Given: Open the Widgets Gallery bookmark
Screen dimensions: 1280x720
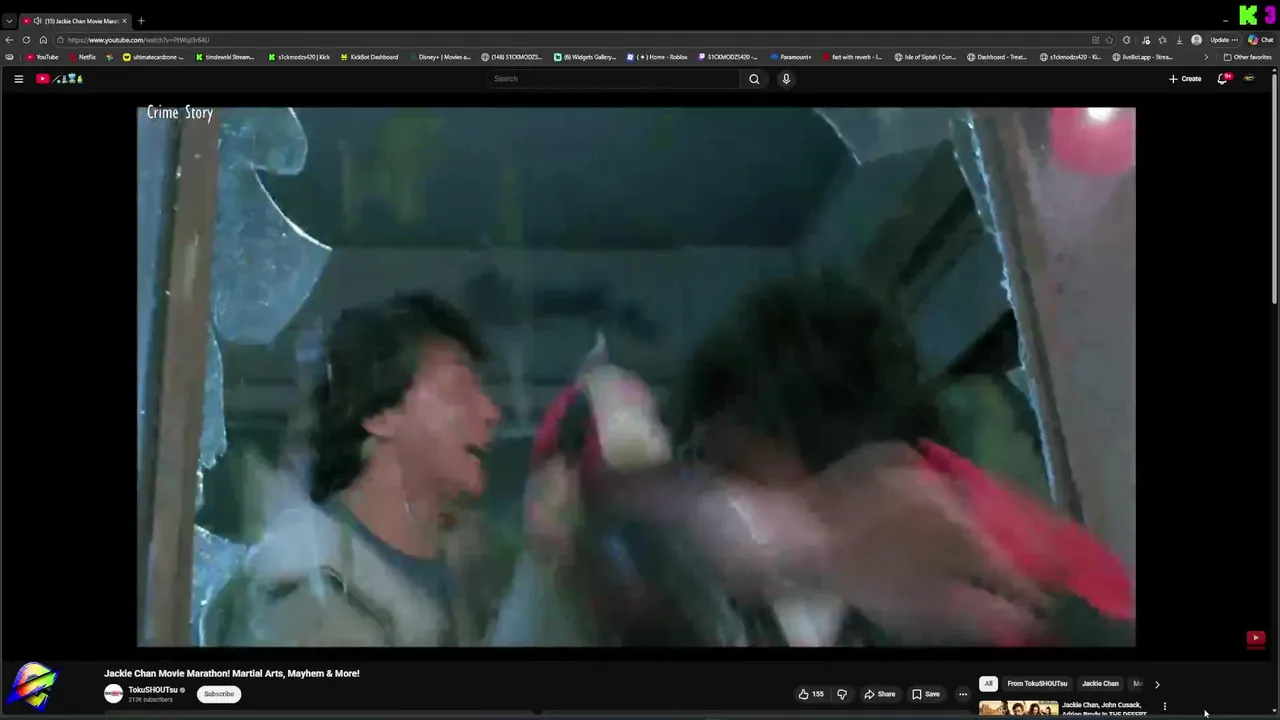Looking at the screenshot, I should [x=585, y=57].
